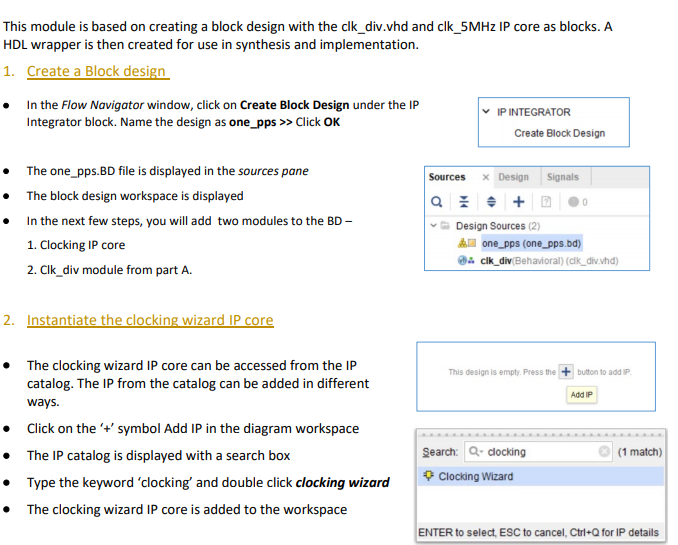Switch to the Signals tab

(x=563, y=177)
